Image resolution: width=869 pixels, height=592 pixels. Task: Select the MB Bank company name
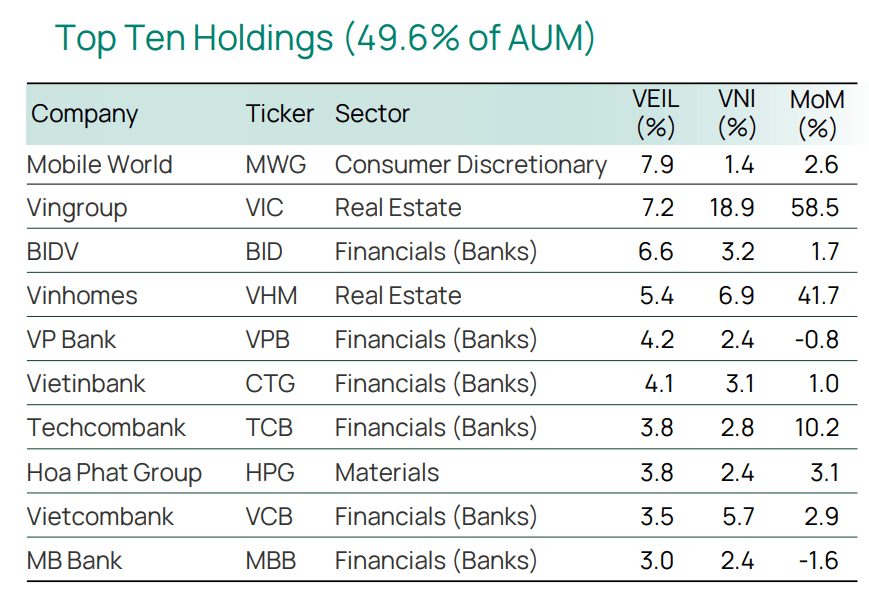point(74,560)
